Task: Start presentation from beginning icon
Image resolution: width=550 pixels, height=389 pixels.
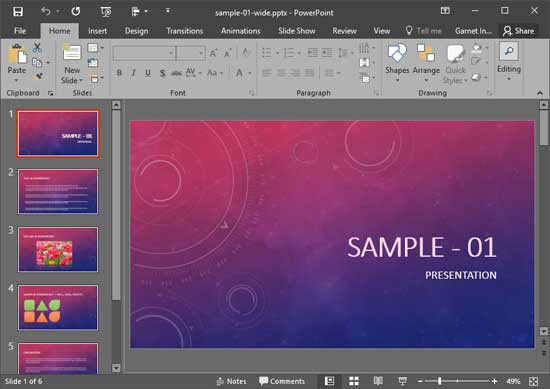Action: 106,12
